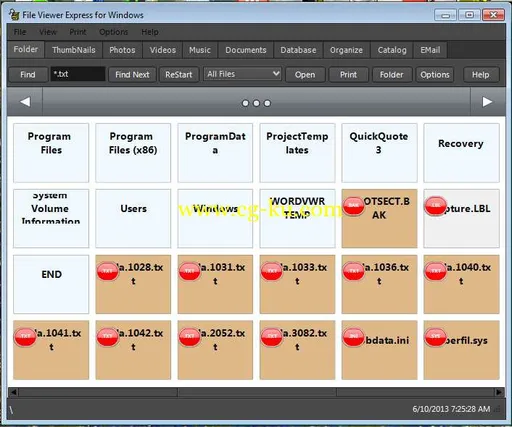Switch to the EMail tab

430,50
